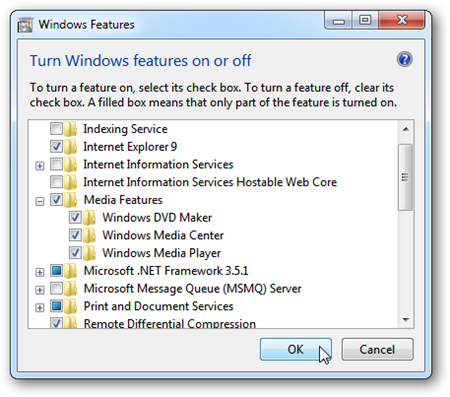Select the 'Indexing Service' label
Image resolution: width=450 pixels, height=397 pixels.
(x=125, y=129)
